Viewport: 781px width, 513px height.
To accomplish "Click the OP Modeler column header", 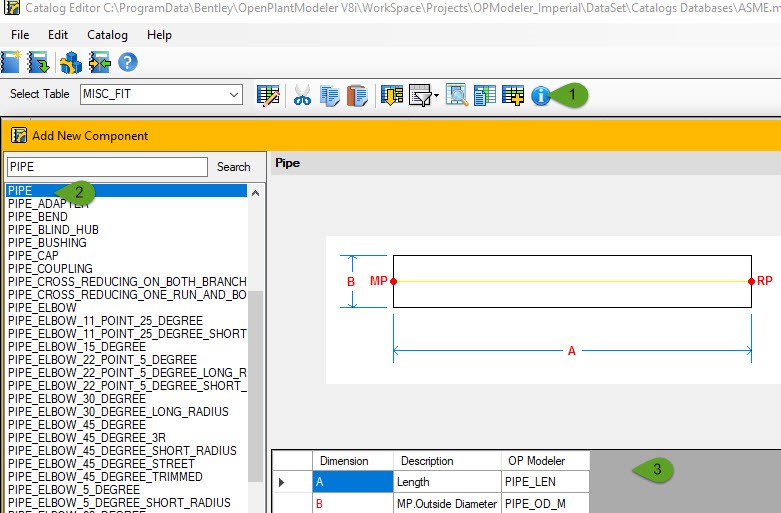I will [x=545, y=461].
